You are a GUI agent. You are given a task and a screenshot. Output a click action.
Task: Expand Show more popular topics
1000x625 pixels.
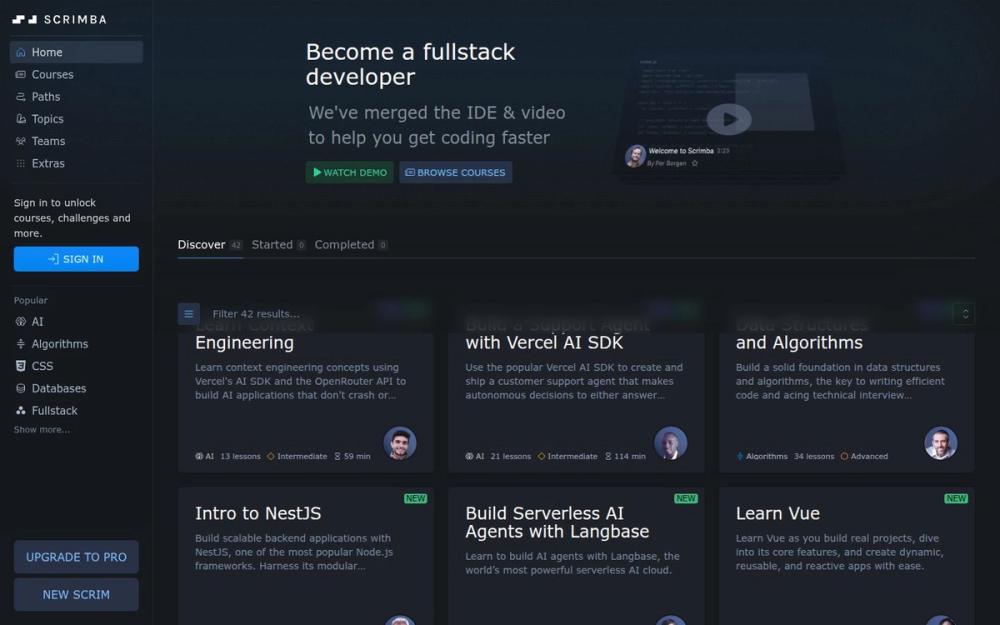tap(42, 430)
